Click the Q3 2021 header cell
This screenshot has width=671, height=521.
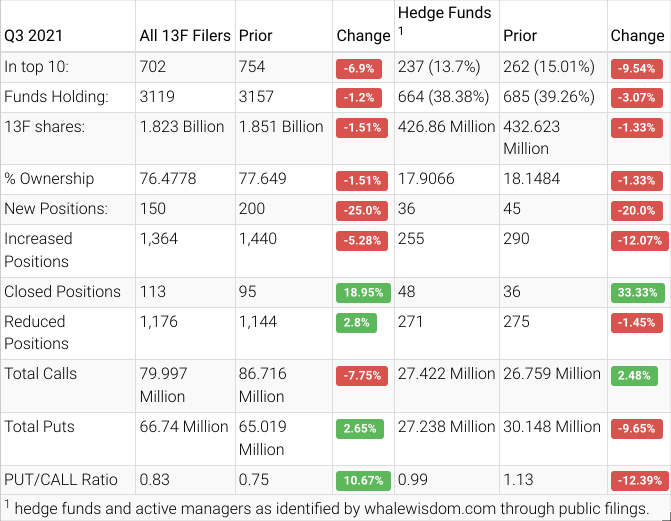point(33,35)
